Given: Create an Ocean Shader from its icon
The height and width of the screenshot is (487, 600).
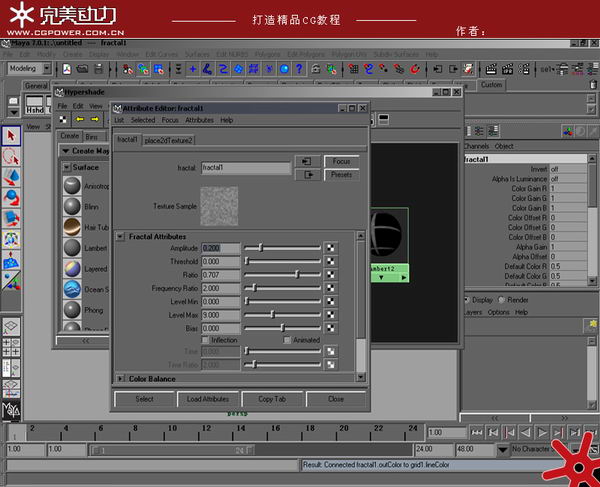Looking at the screenshot, I should click(72, 289).
